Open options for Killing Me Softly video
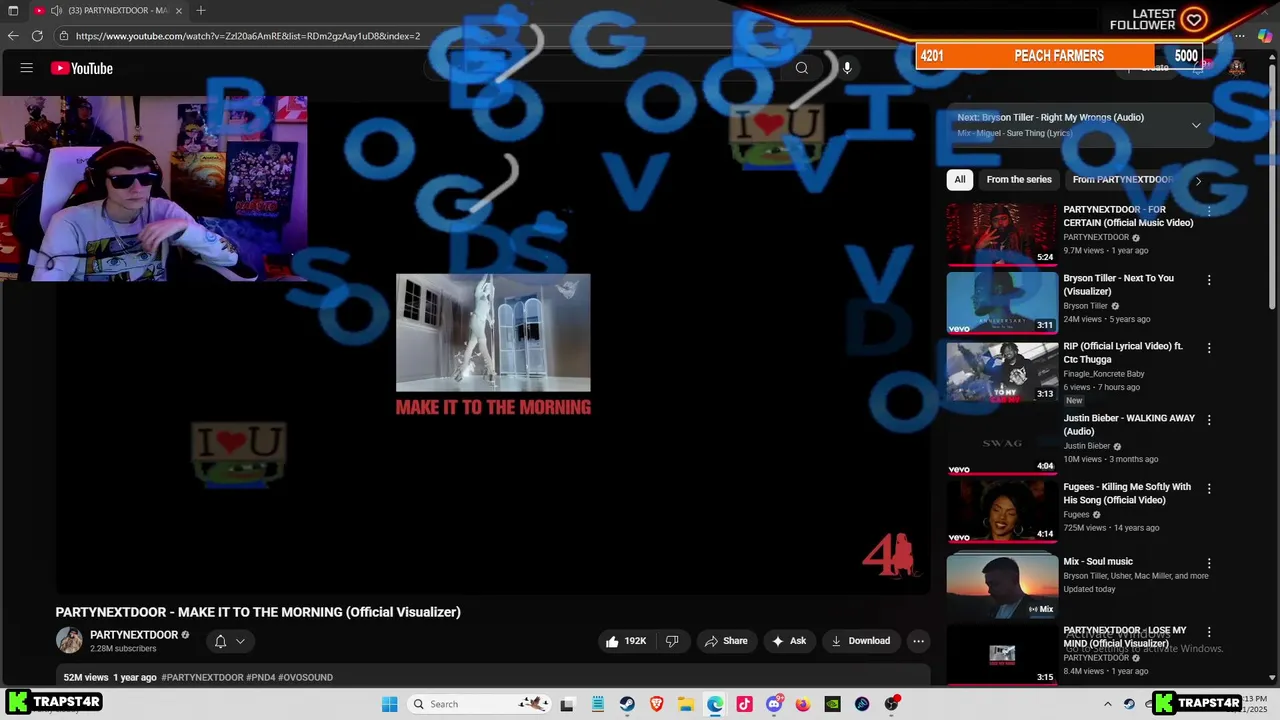Screen dimensions: 1280x720 pos(1209,489)
